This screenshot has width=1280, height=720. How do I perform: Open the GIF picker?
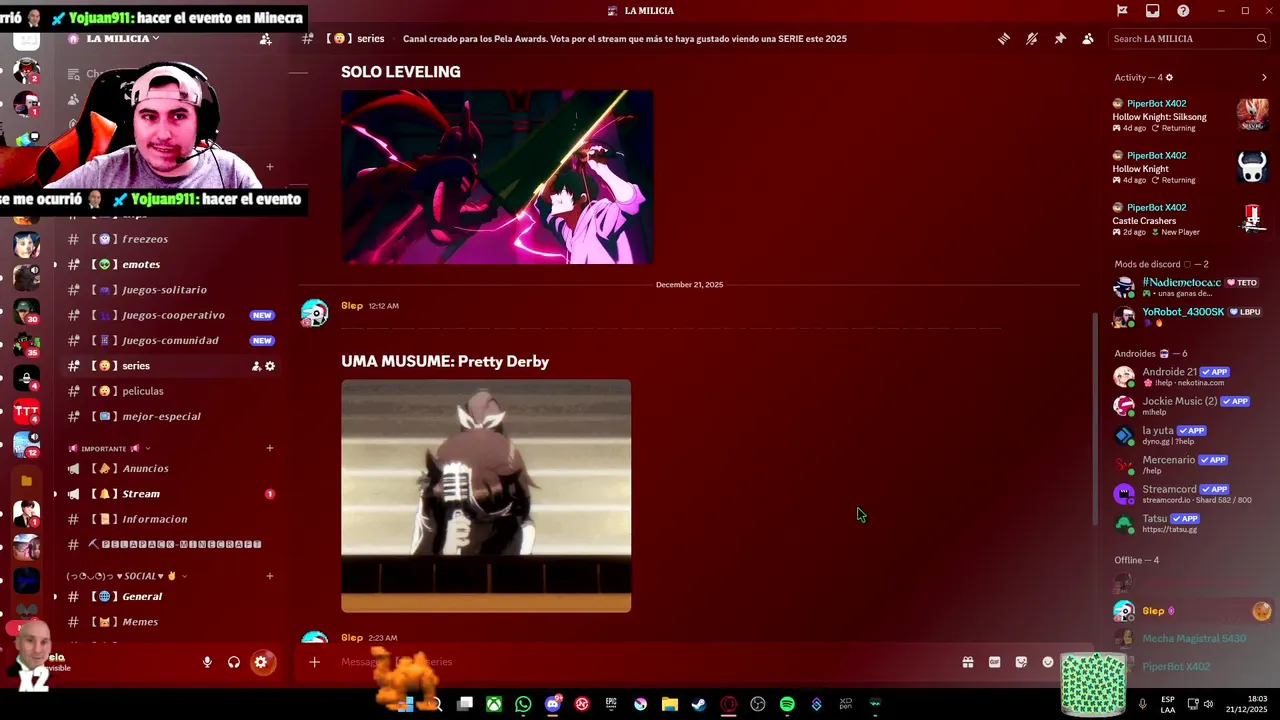[994, 662]
